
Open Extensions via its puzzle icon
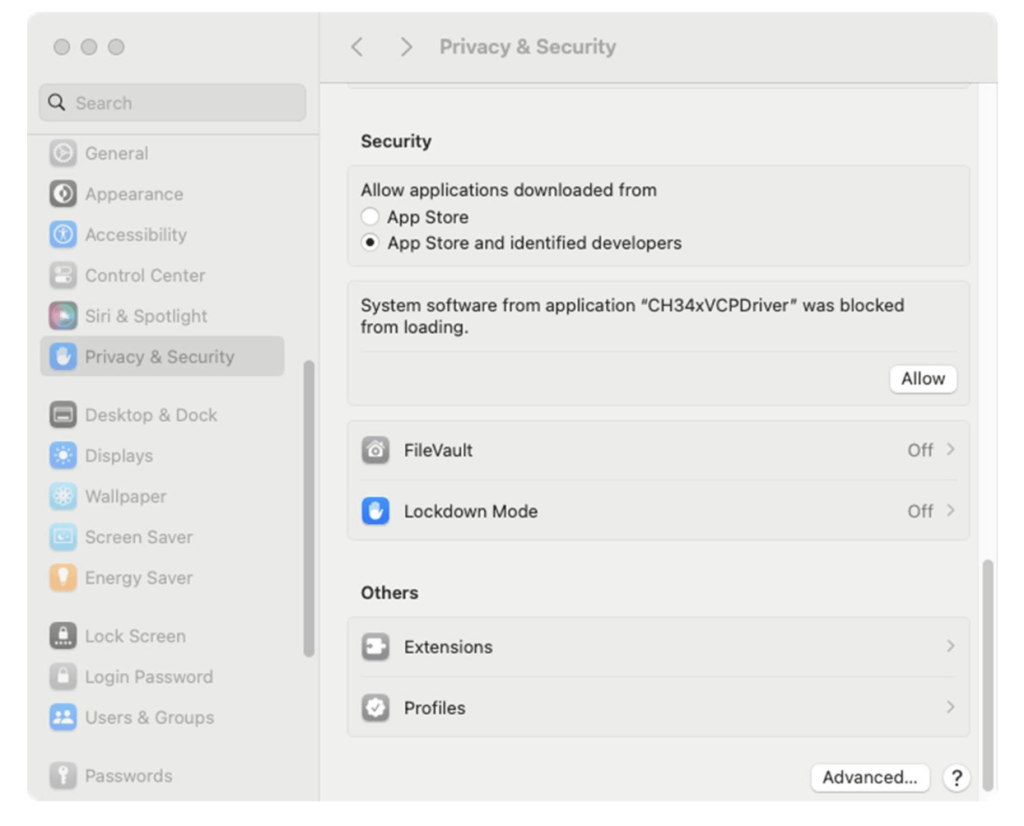pos(375,647)
